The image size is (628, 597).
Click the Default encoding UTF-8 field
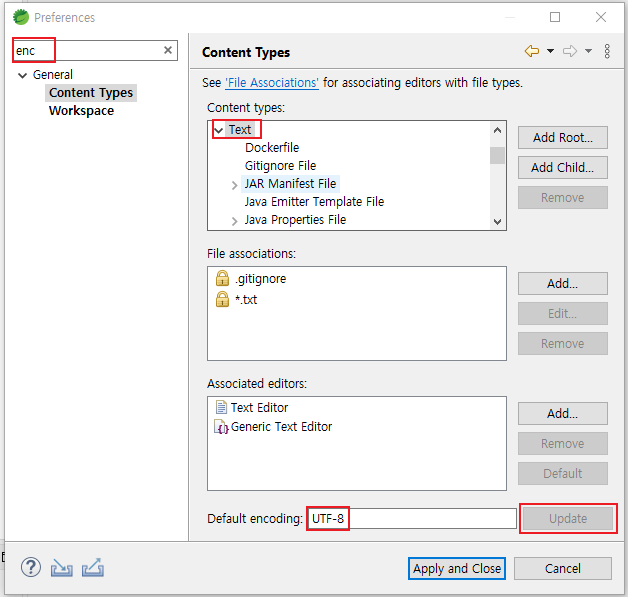(412, 519)
